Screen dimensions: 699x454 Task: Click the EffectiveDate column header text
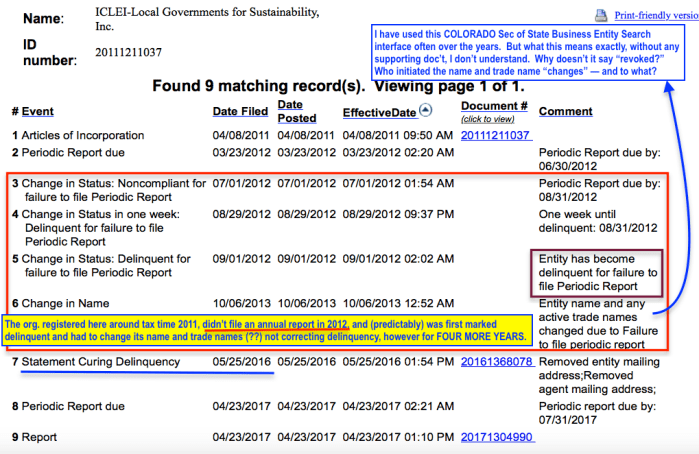(x=379, y=113)
